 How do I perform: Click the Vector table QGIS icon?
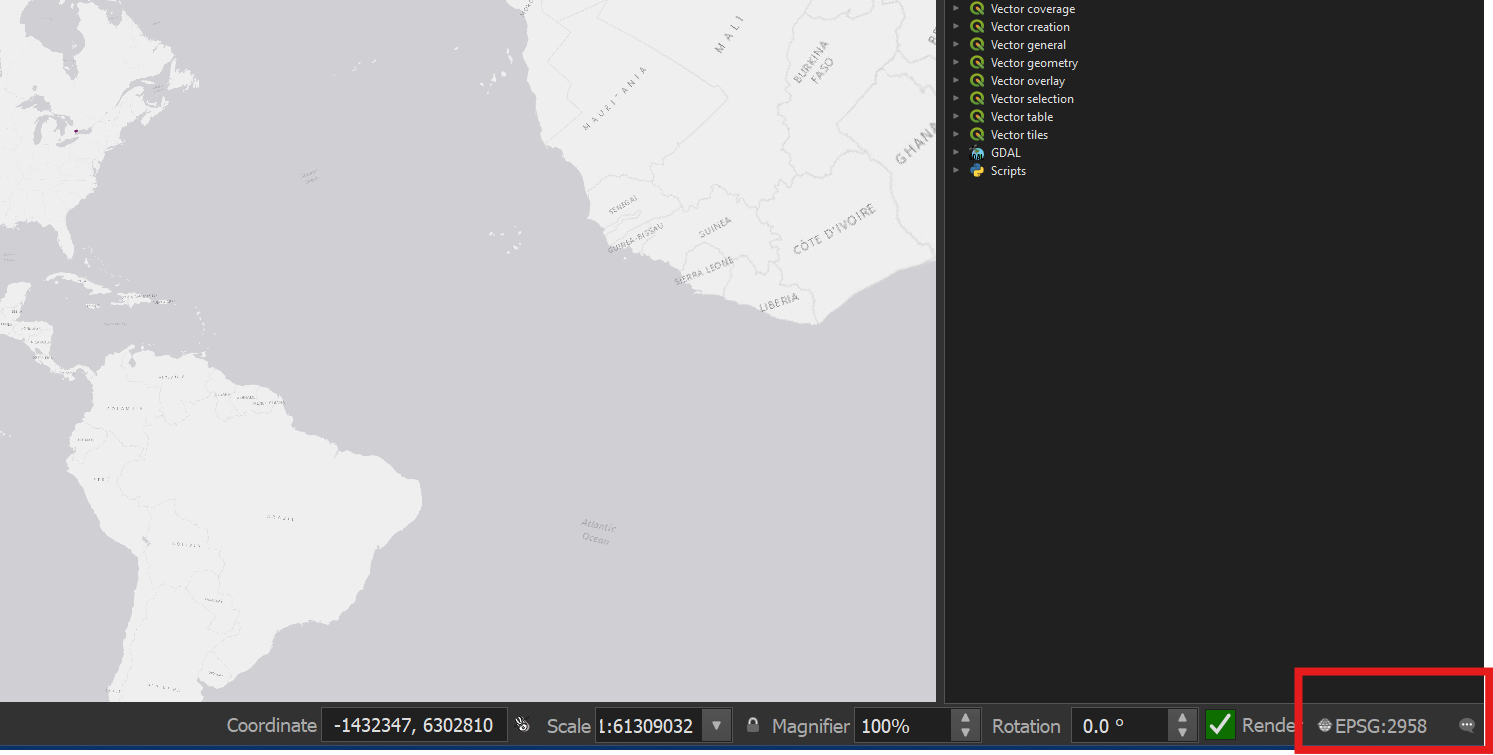977,117
